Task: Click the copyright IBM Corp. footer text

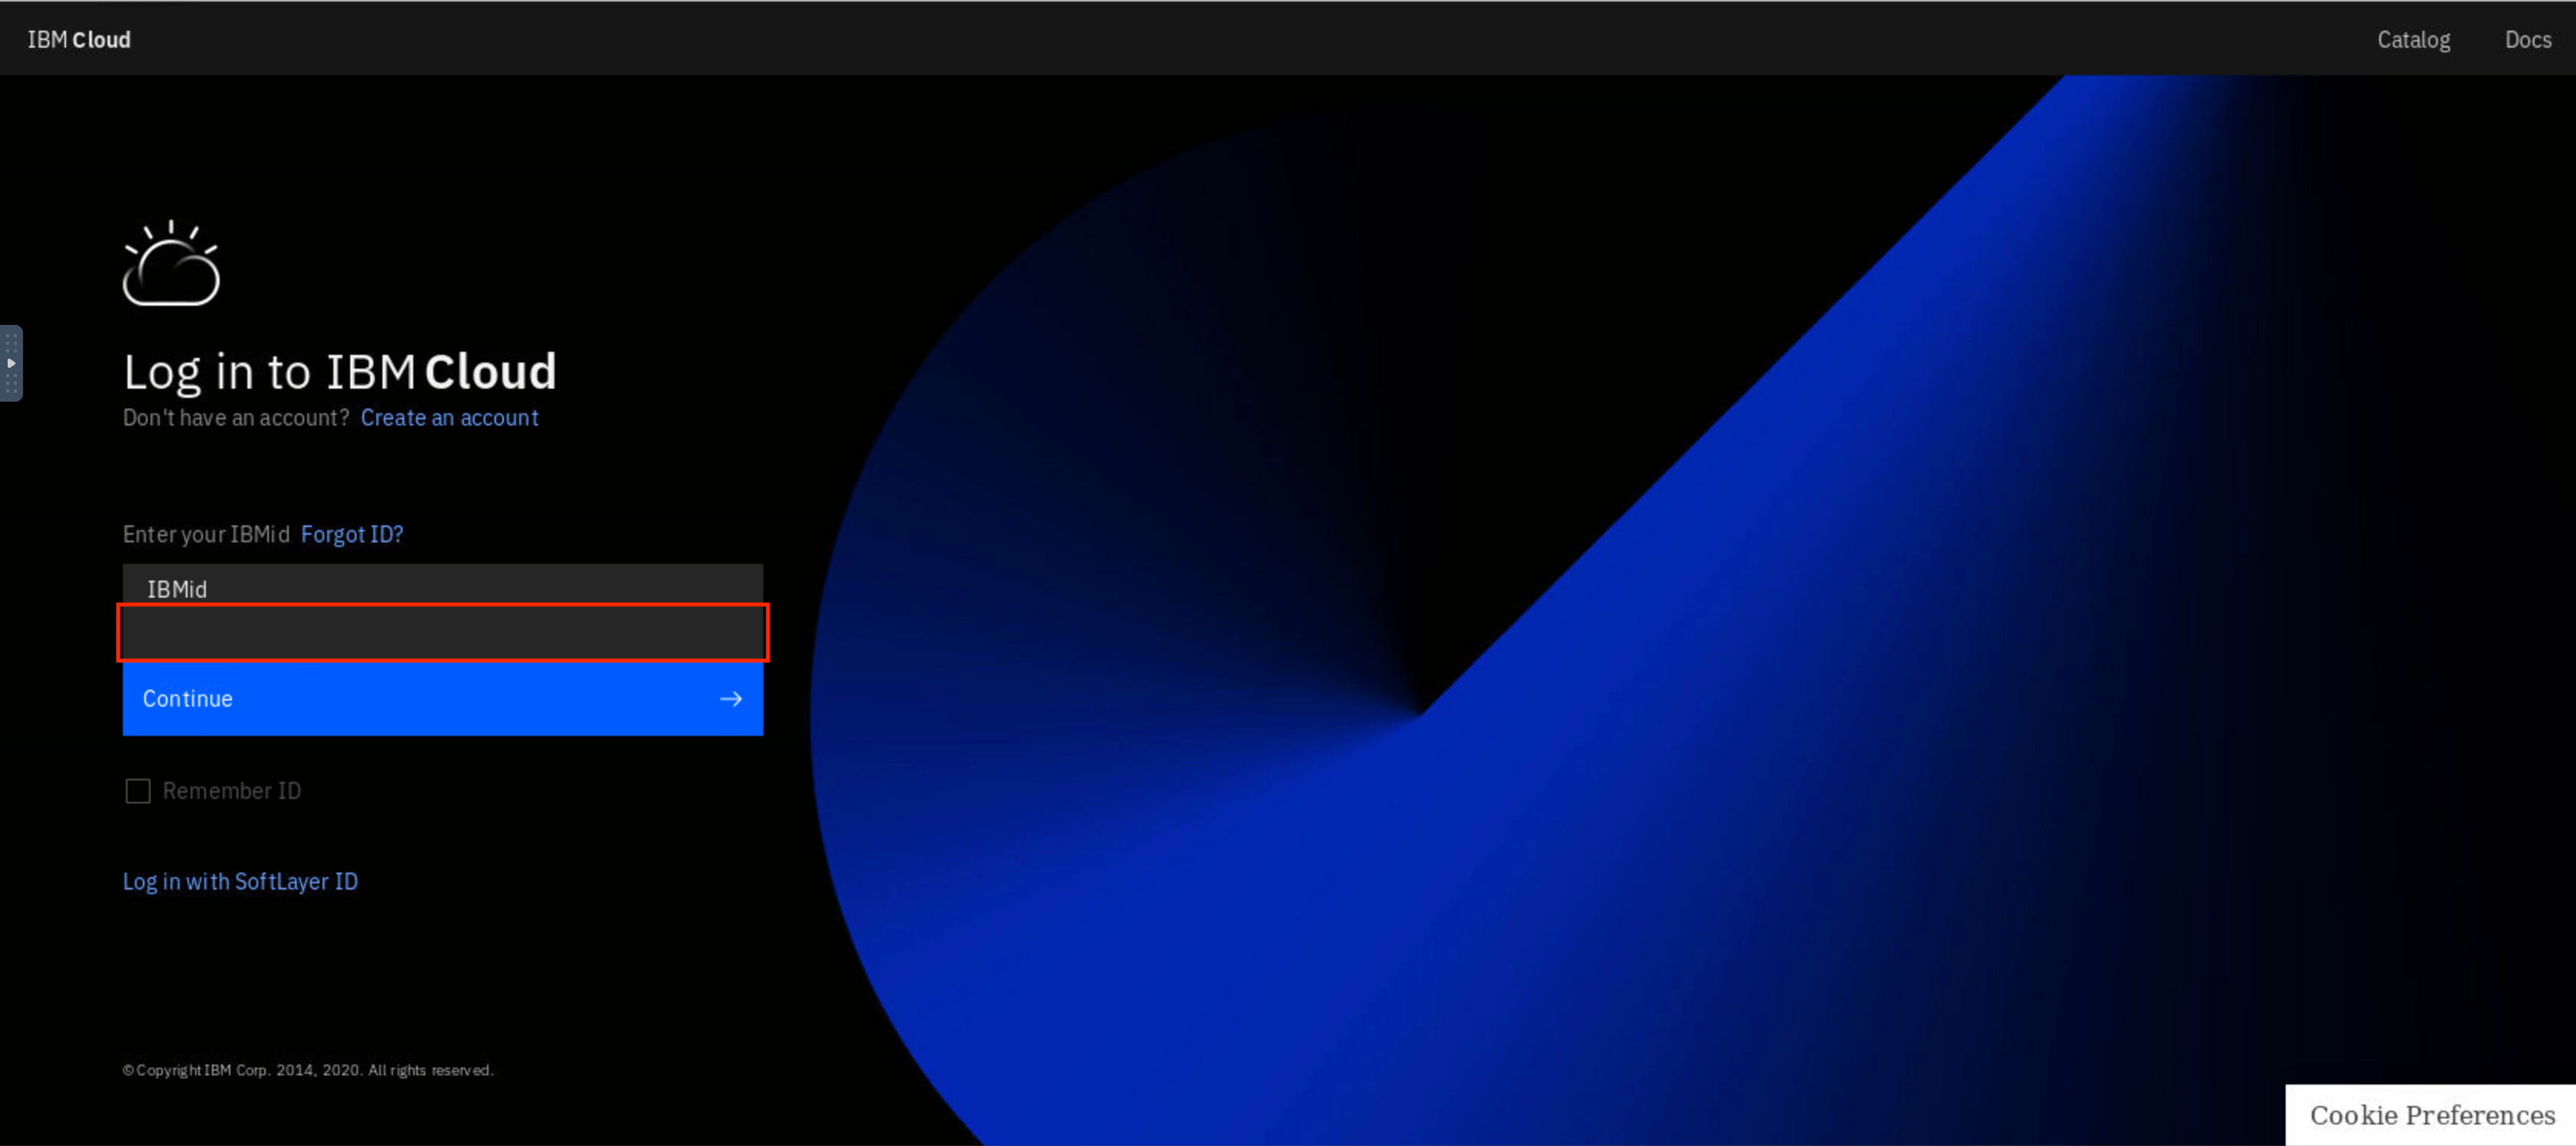Action: 308,1070
